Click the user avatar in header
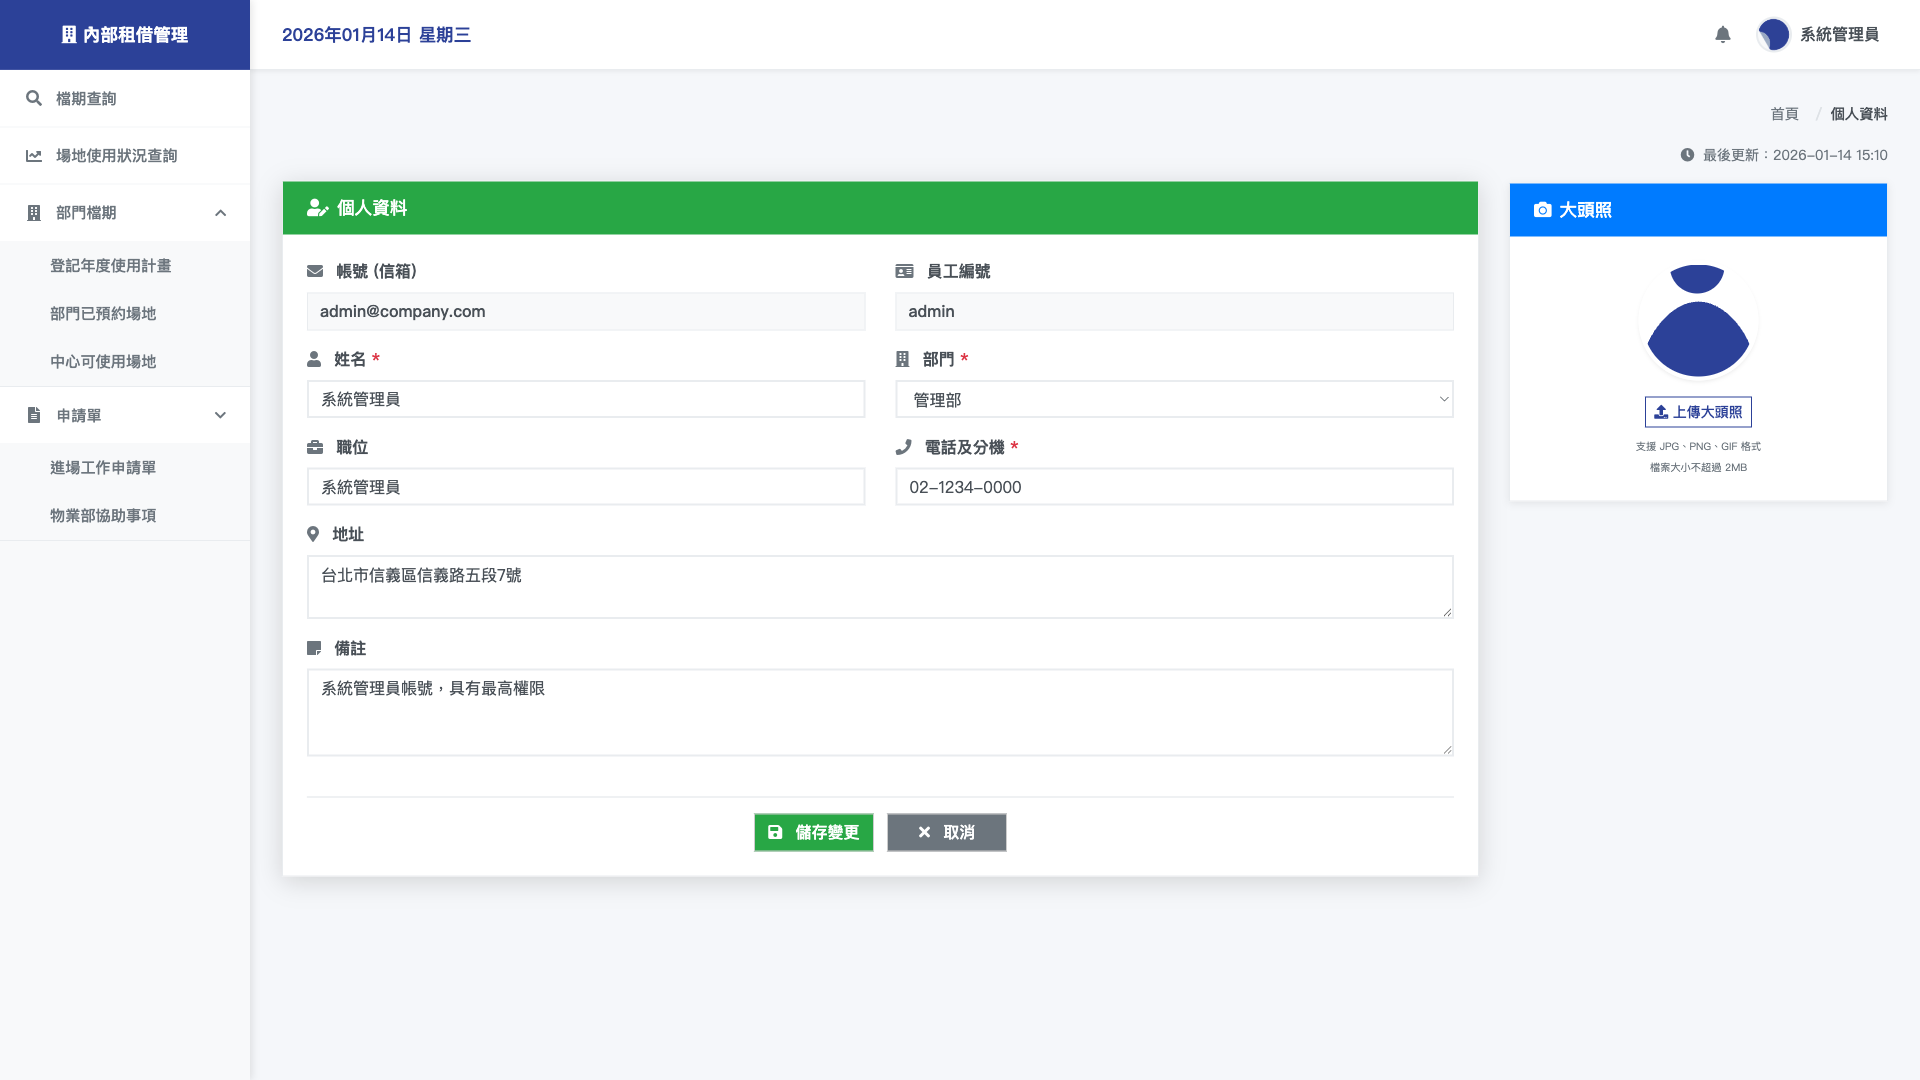The image size is (1920, 1080). coord(1773,35)
